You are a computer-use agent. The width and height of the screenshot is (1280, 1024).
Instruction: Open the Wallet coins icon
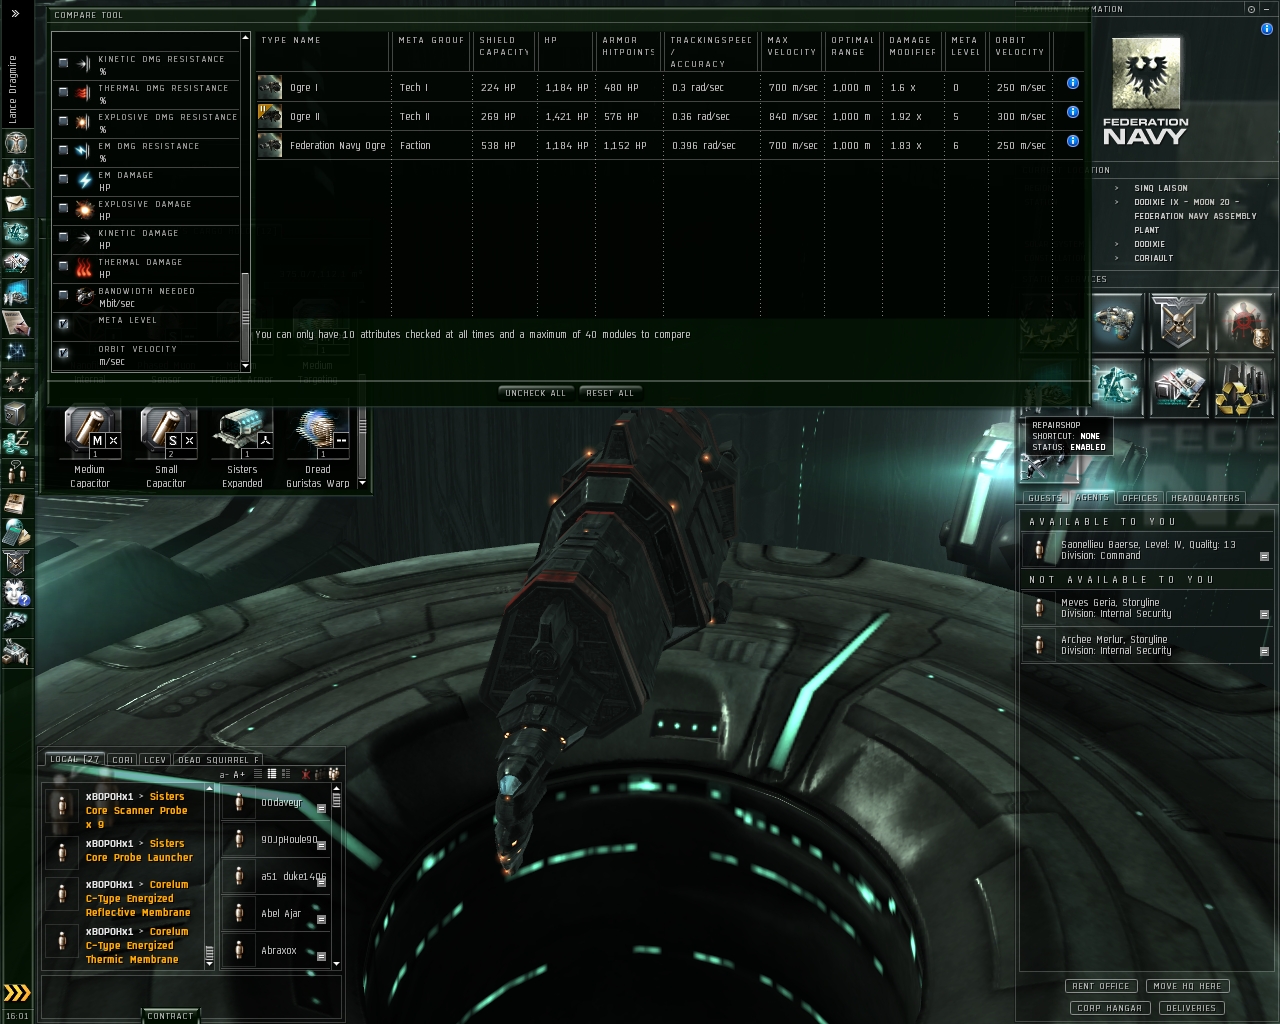(16, 441)
